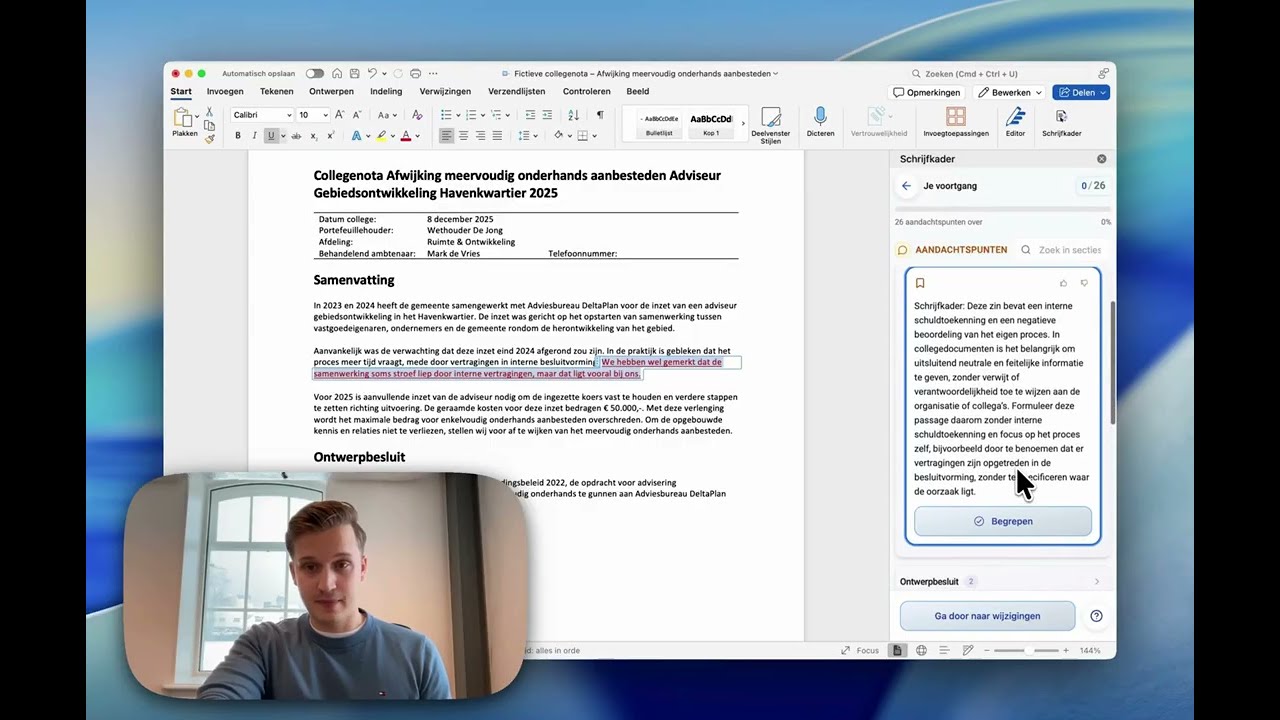Viewport: 1280px width, 720px height.
Task: Open the Indeling tab
Action: 386,91
